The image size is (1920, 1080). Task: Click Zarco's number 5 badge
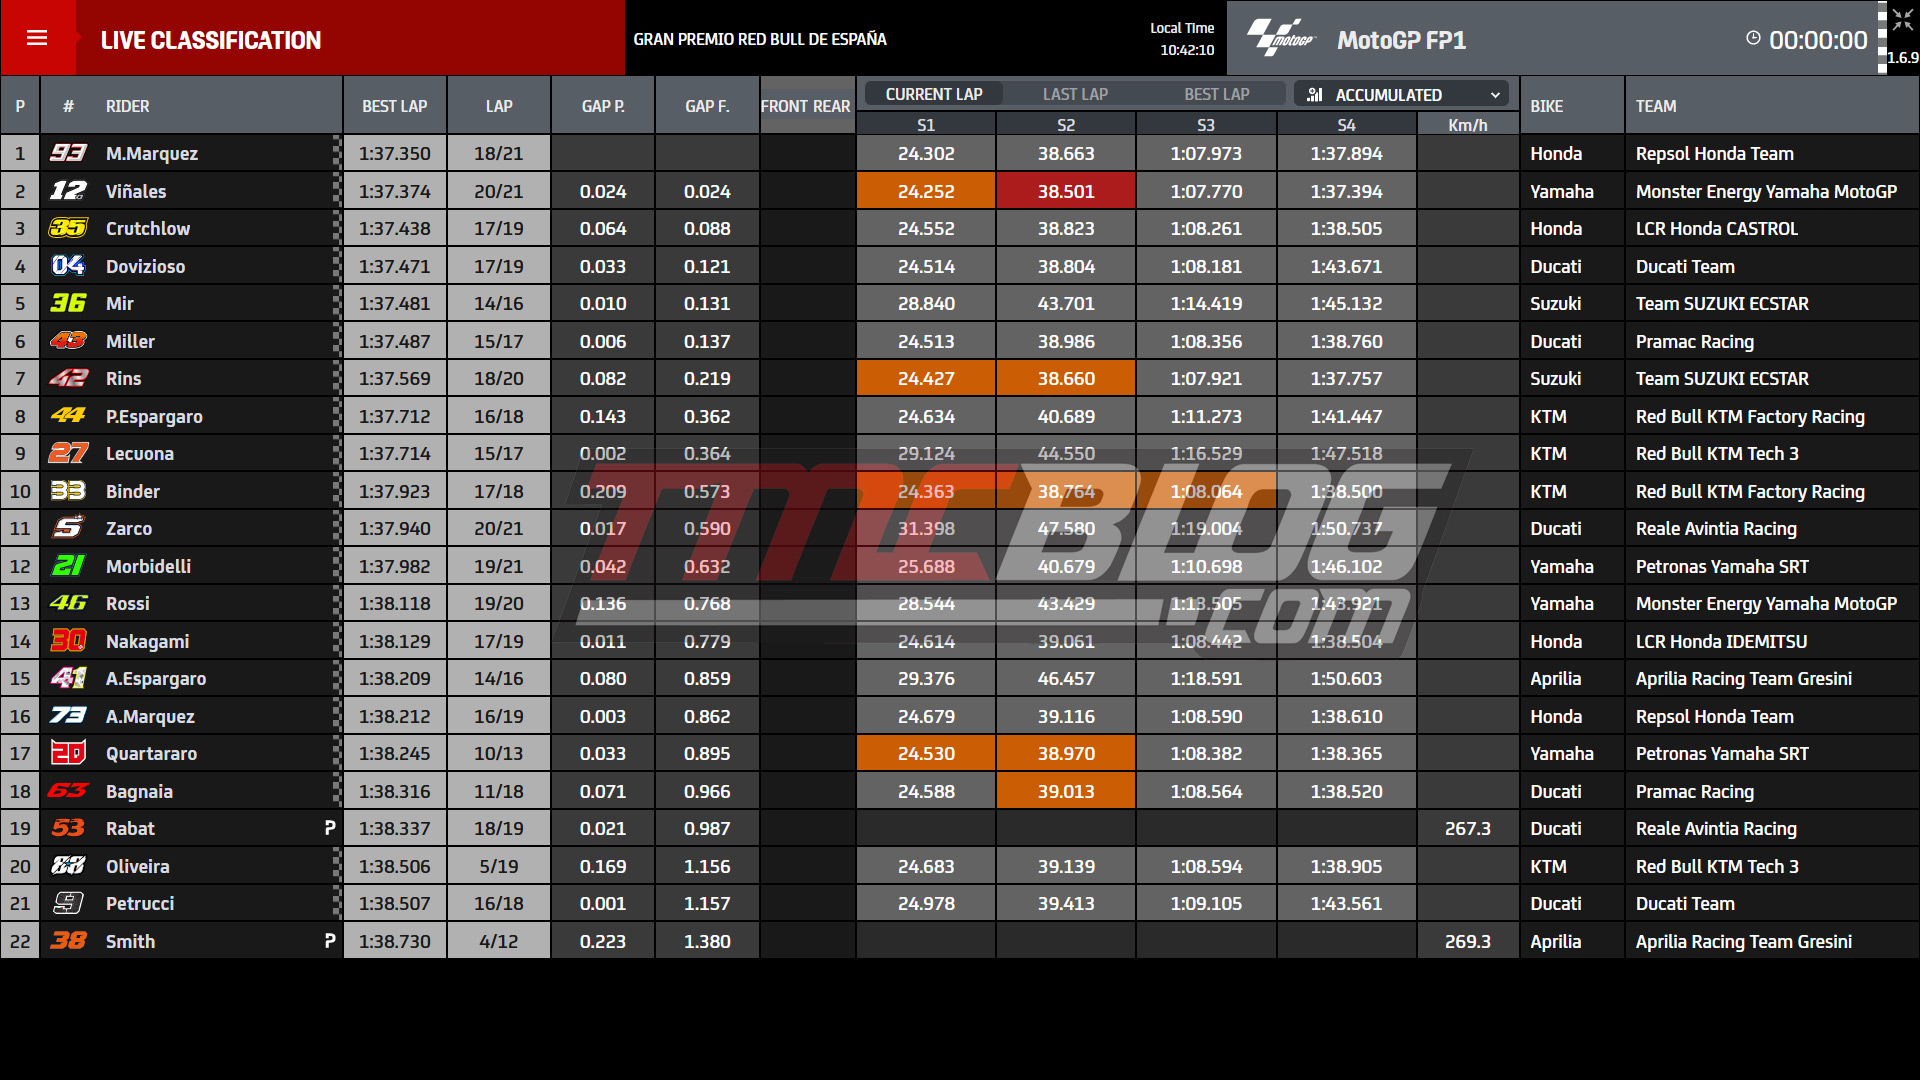(68, 528)
